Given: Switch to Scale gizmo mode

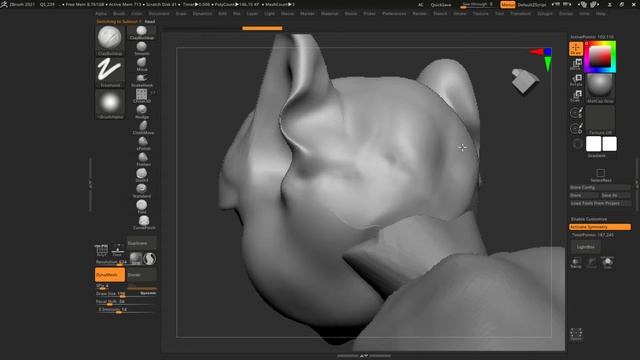Looking at the screenshot, I should (x=576, y=96).
